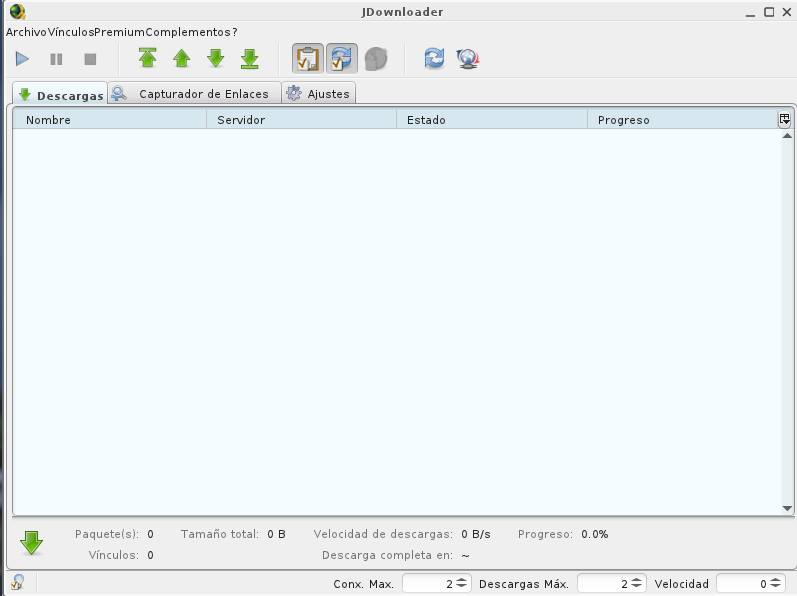Click the 'Velocidad de descargas:' label
Screen dimensions: 797x596
[383, 534]
